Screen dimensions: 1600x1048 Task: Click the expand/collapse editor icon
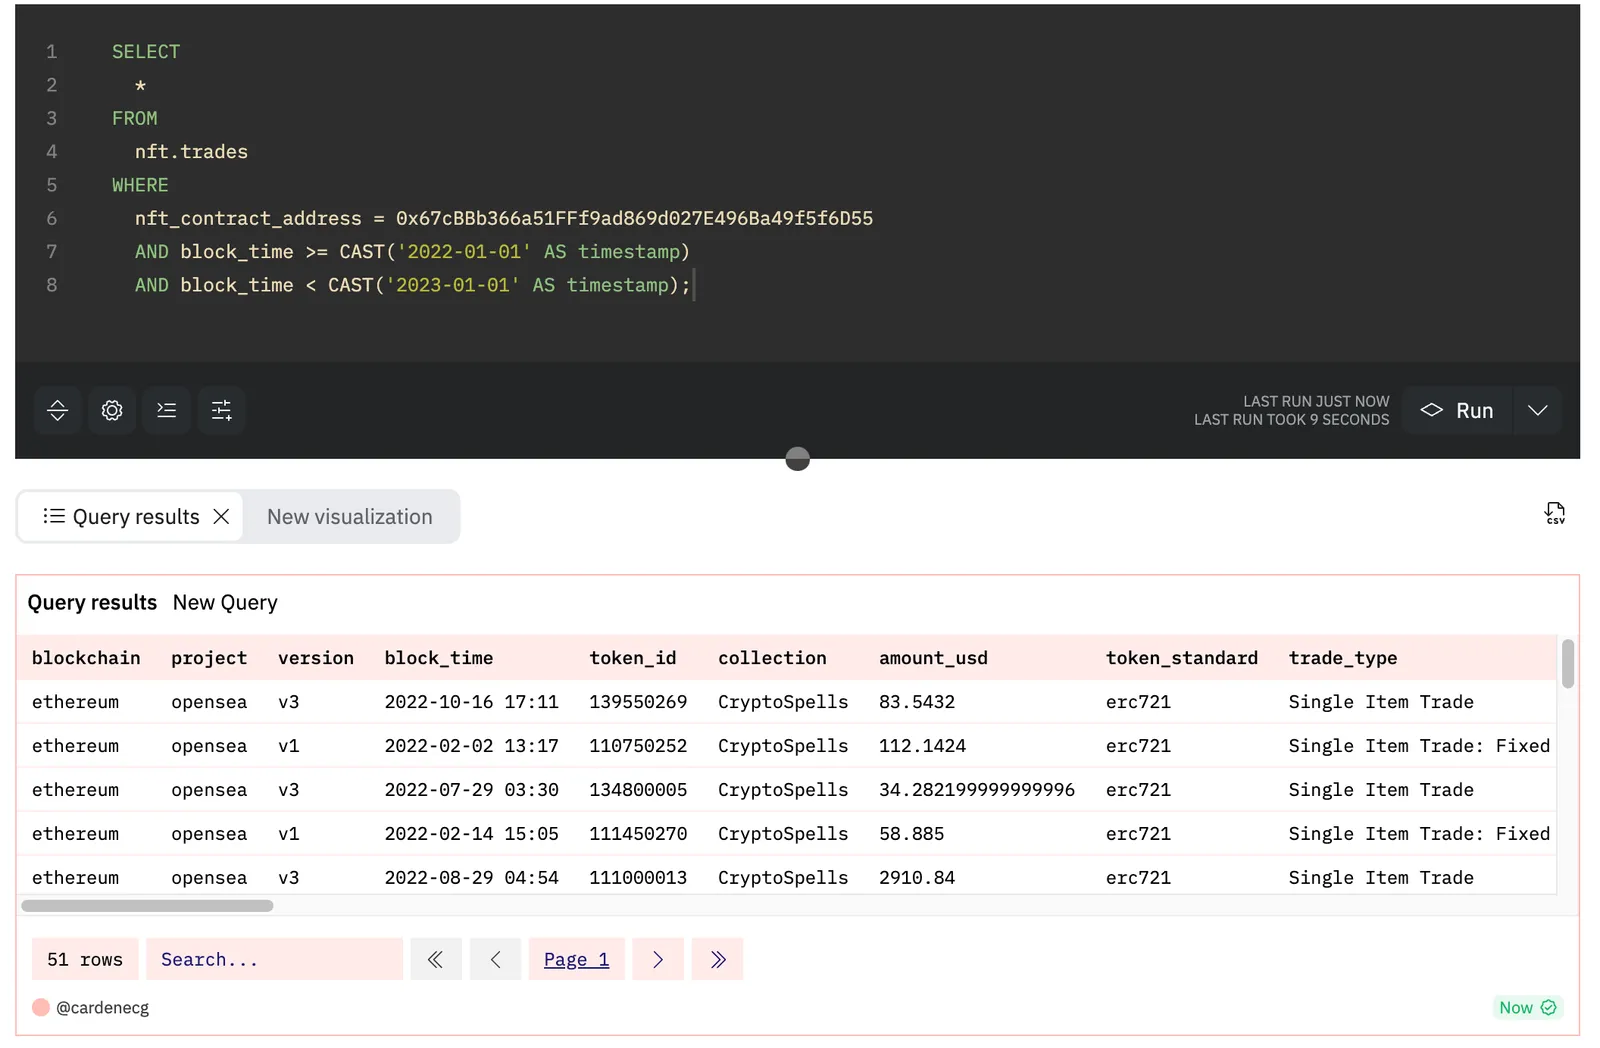(x=58, y=410)
